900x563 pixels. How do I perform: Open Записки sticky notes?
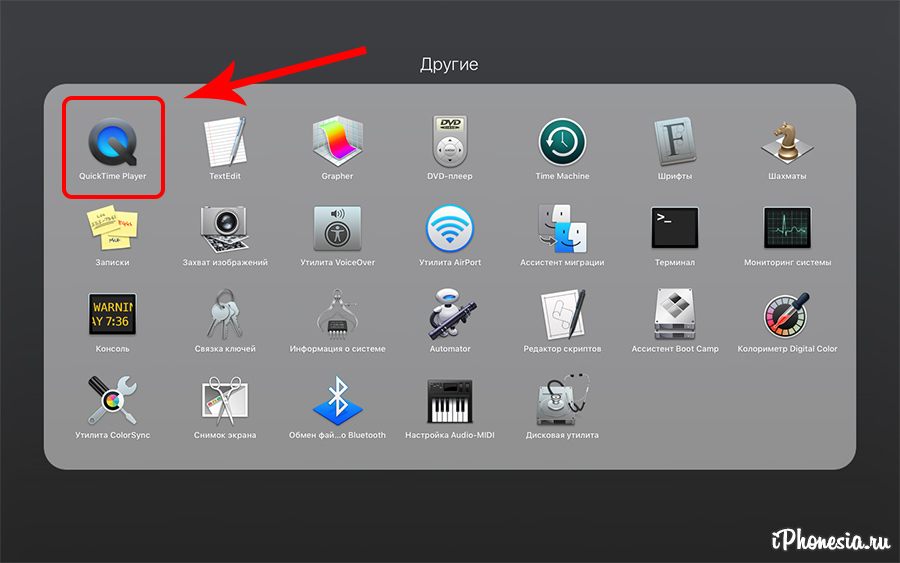click(x=112, y=228)
